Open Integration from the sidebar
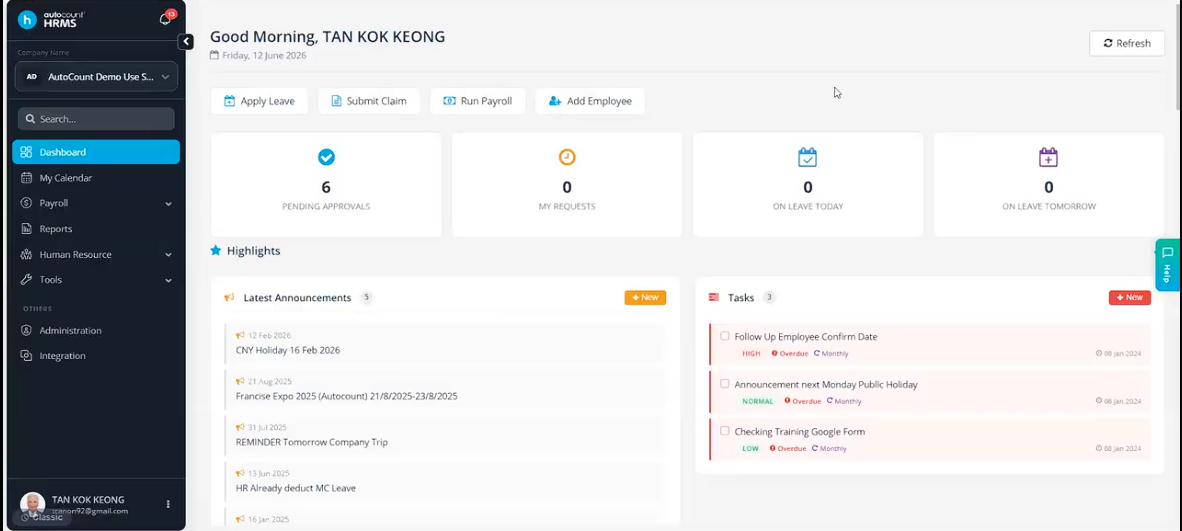The height and width of the screenshot is (531, 1182). 96,355
